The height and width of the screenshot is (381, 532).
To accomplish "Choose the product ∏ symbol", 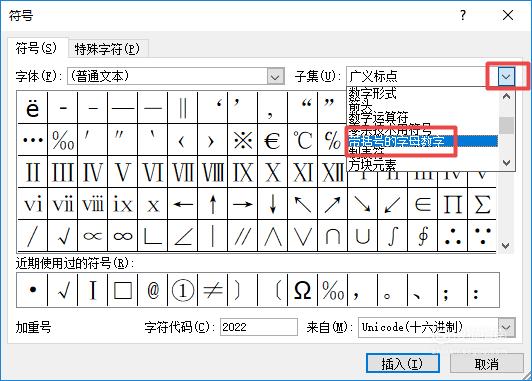I will 452,204.
